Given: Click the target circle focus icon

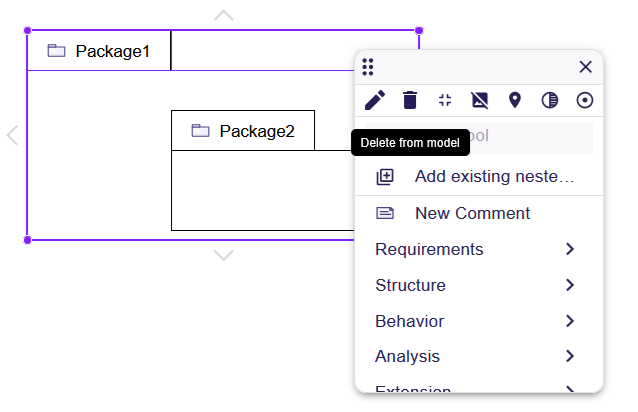Looking at the screenshot, I should pos(585,100).
